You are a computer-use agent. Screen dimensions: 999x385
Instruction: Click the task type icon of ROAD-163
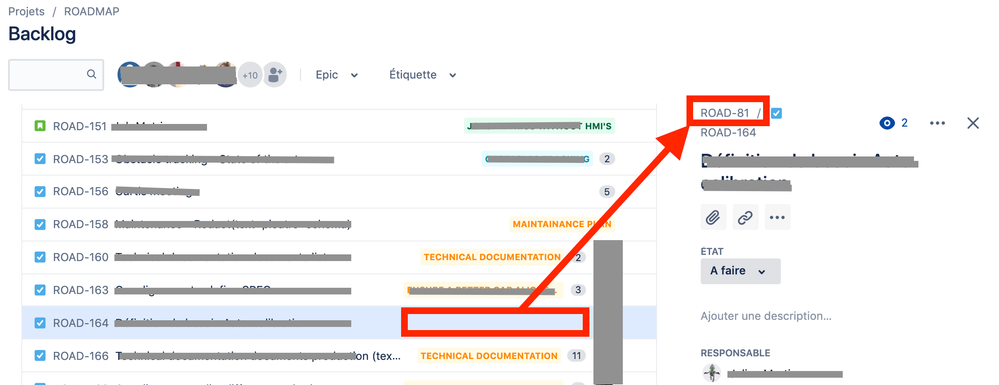pyautogui.click(x=40, y=290)
